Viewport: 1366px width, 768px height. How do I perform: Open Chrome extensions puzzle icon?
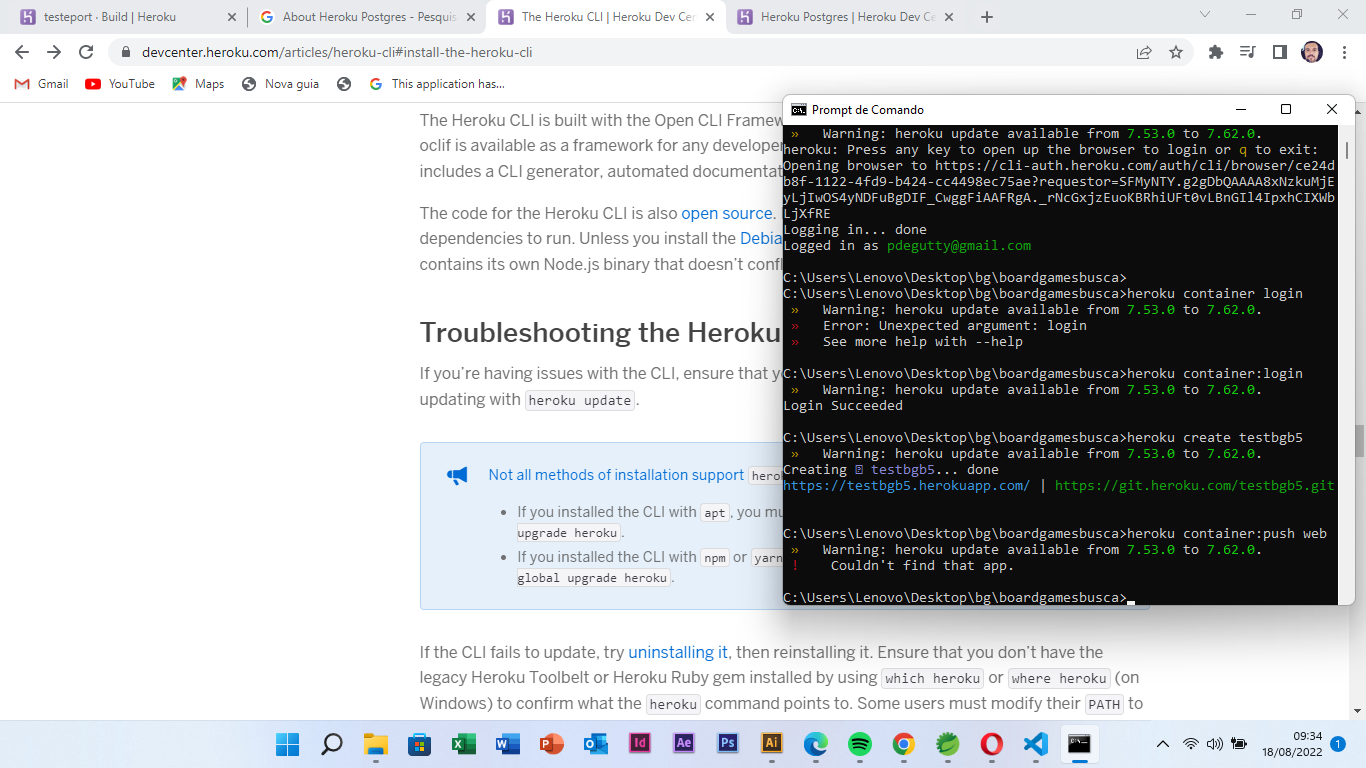pos(1216,52)
